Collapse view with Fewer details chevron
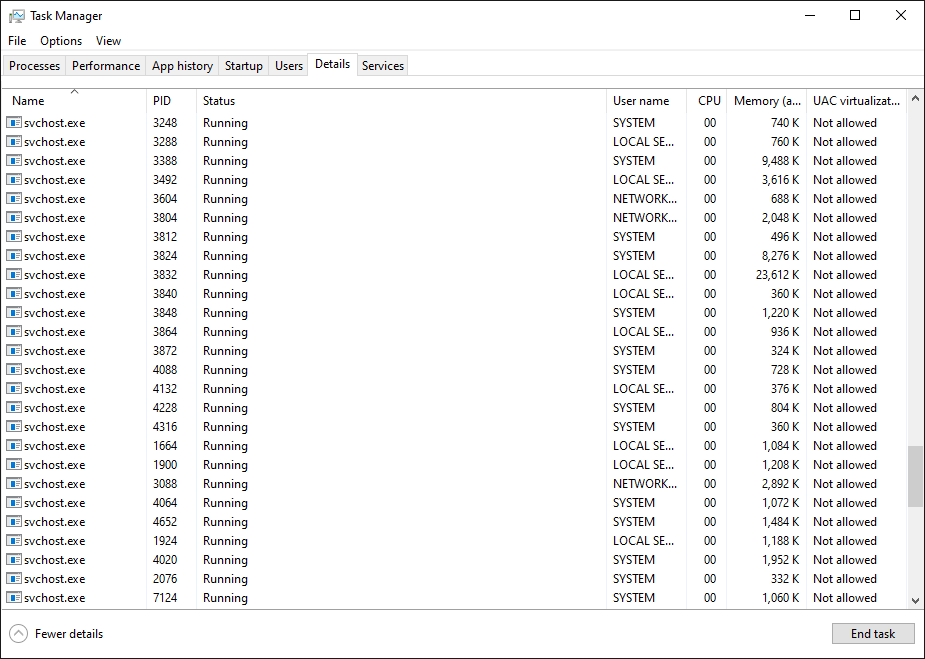 click(x=18, y=634)
